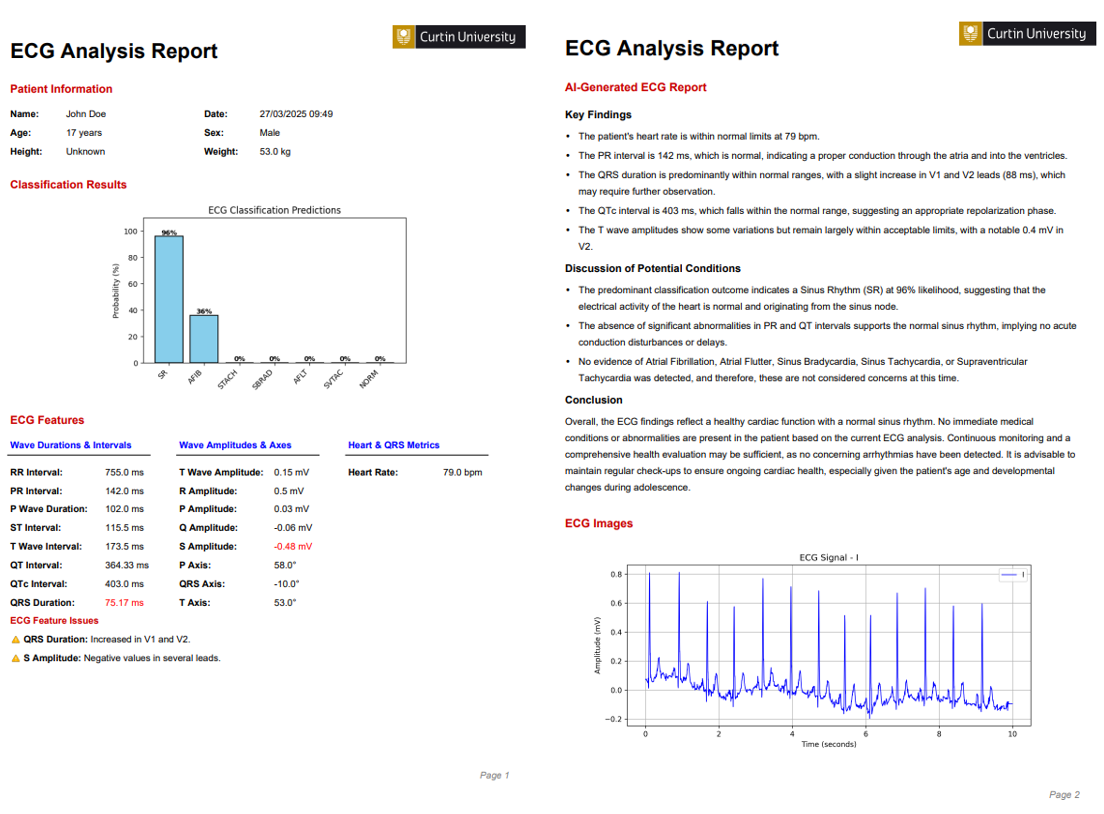Screen dimensions: 1104x814
Task: Click the STACH axis label in chart
Action: (227, 380)
